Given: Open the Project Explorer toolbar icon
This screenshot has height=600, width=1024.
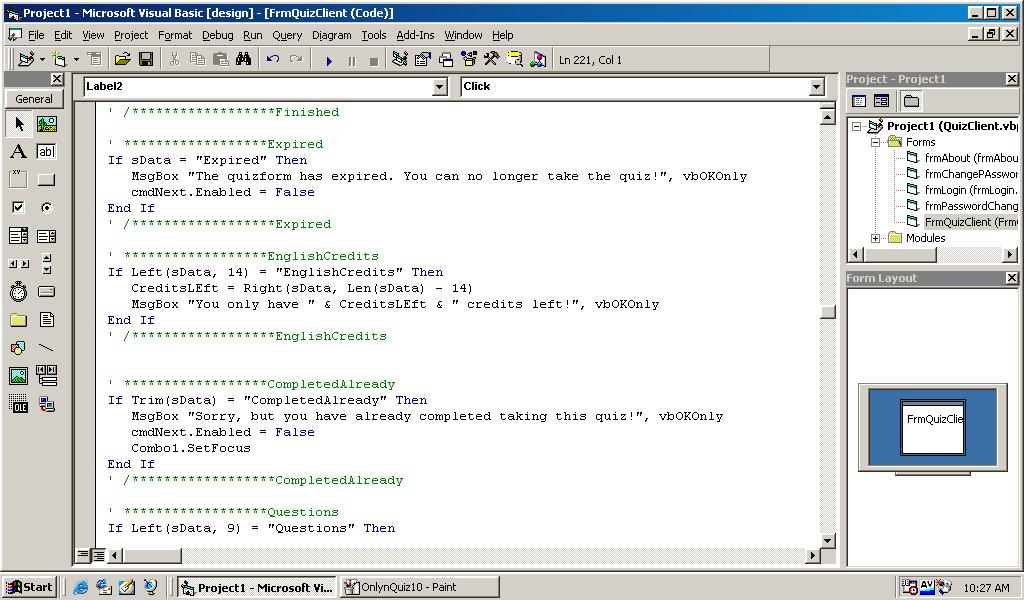Looking at the screenshot, I should [x=400, y=60].
